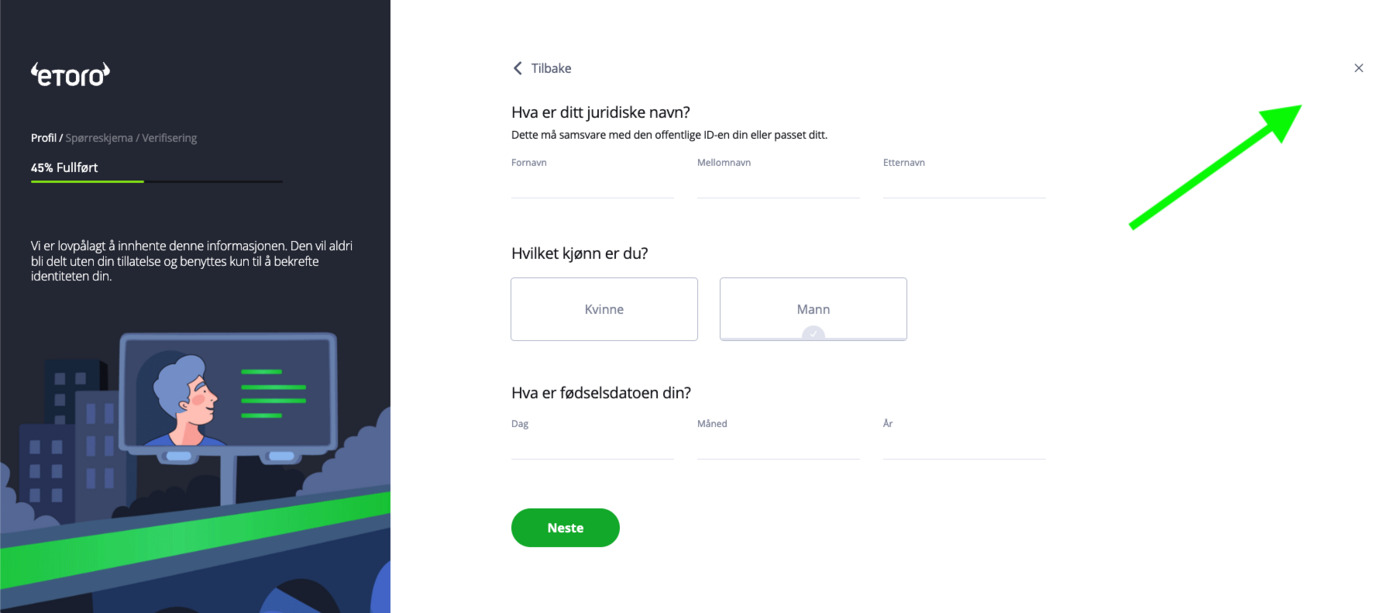Focus the Etternavn input field

(x=965, y=185)
